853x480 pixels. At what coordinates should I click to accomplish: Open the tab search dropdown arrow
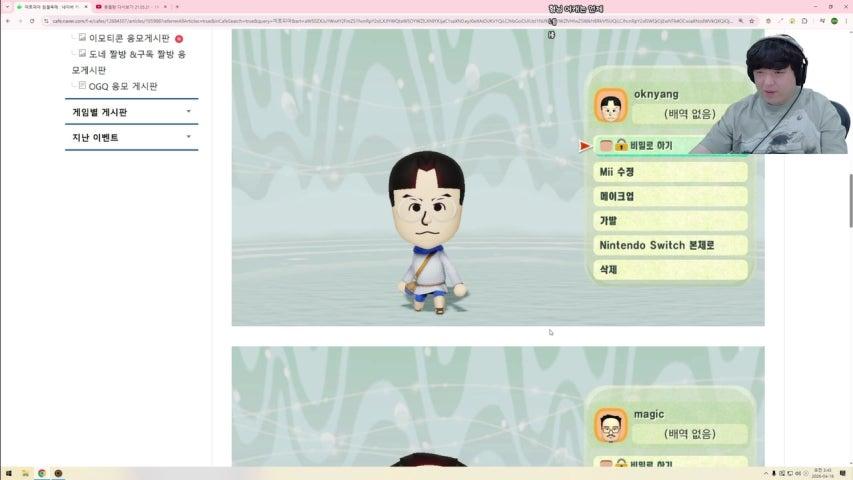point(7,7)
